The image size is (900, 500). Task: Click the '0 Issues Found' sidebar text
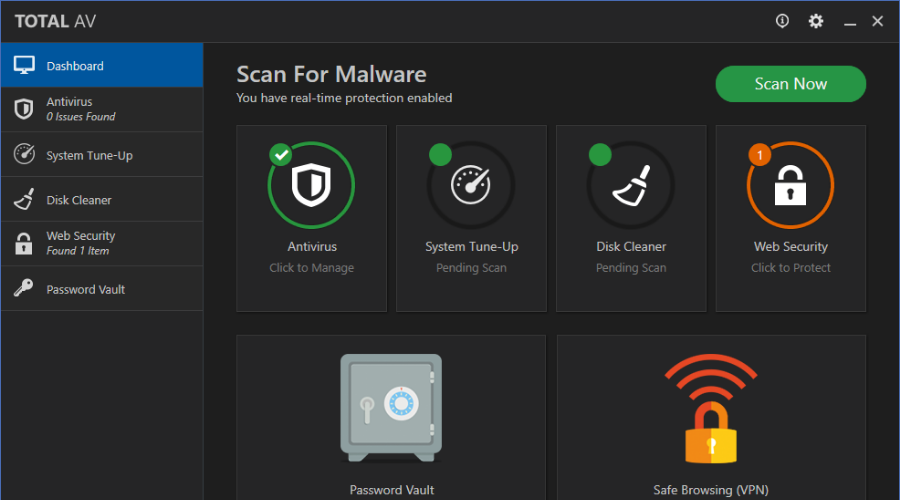[81, 117]
